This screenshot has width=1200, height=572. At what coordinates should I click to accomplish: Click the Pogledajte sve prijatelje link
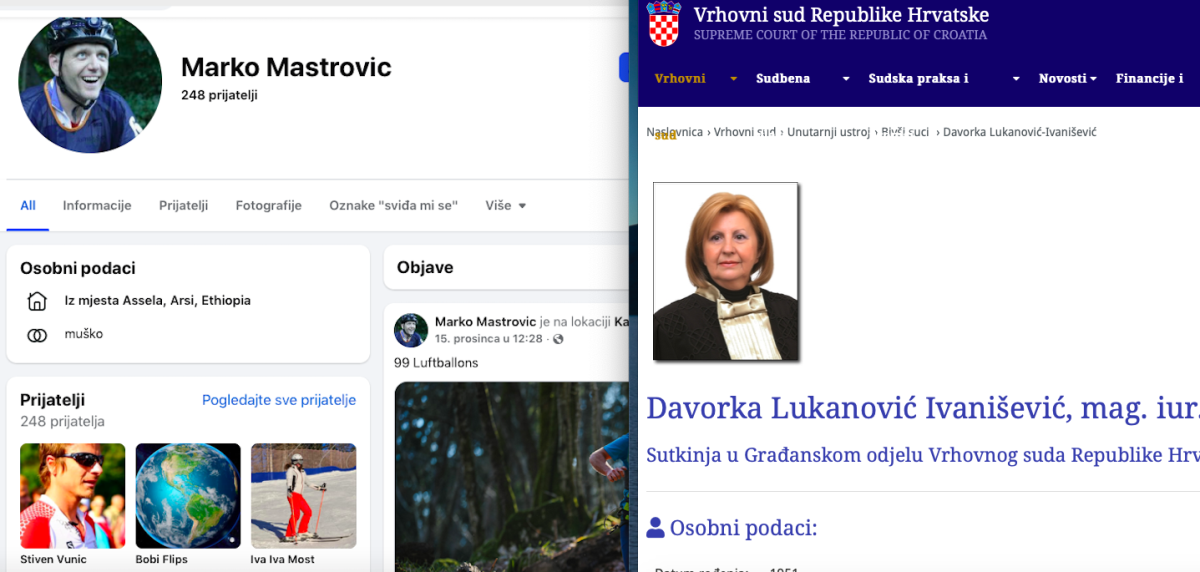pos(278,400)
